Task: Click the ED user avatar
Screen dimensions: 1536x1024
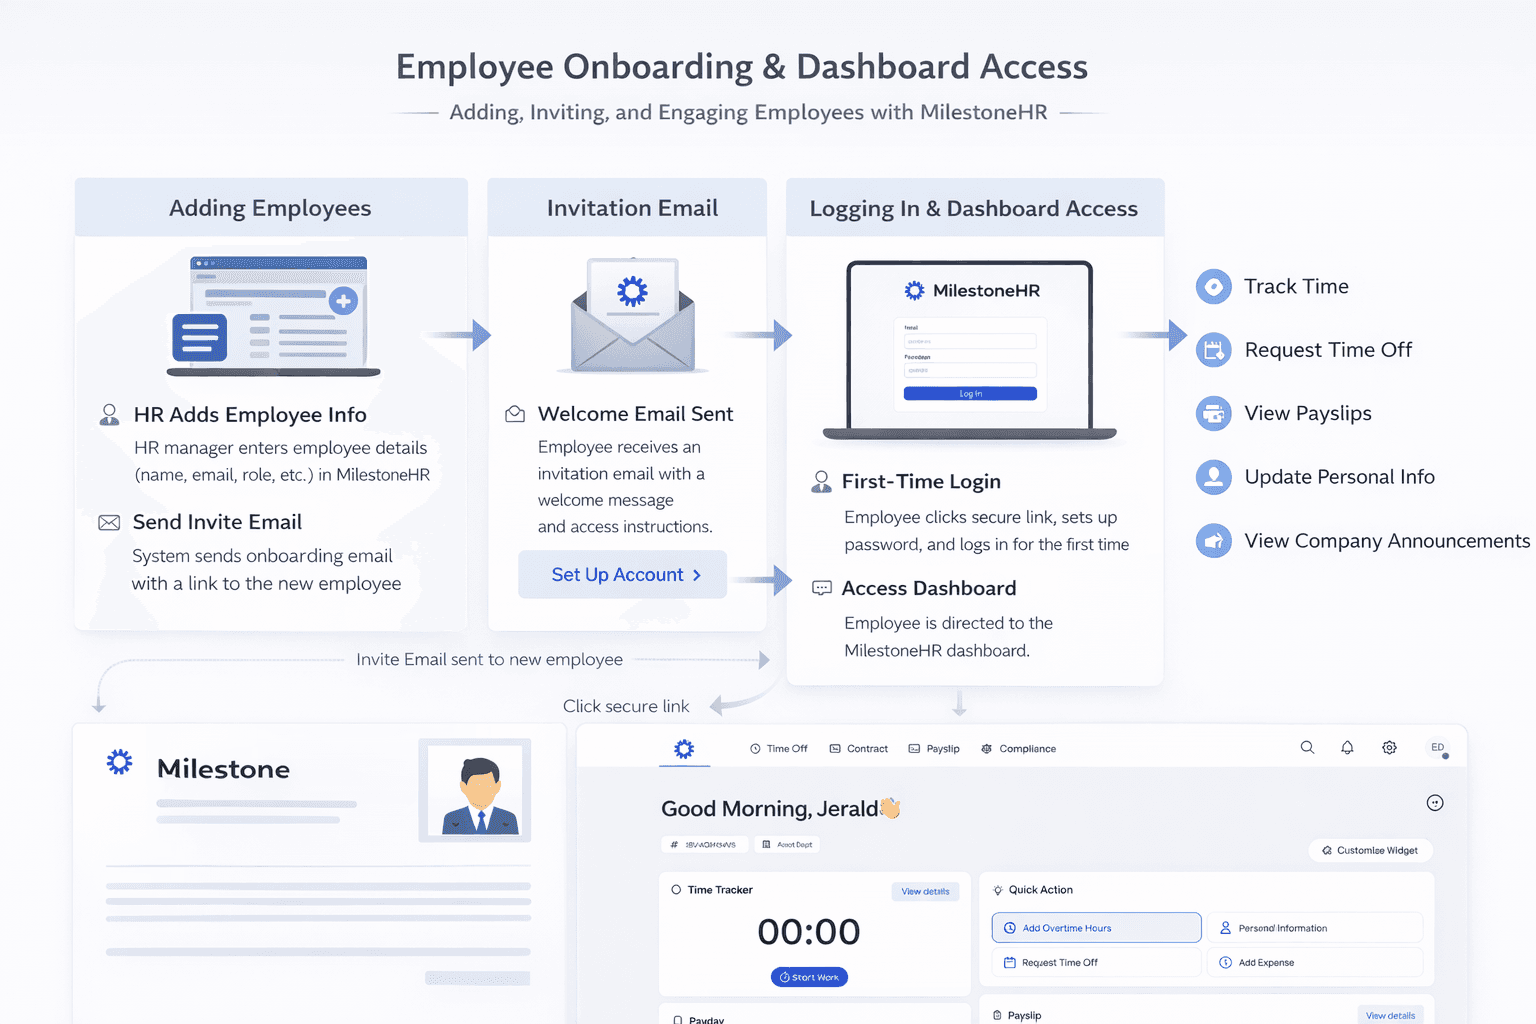Action: click(x=1438, y=748)
